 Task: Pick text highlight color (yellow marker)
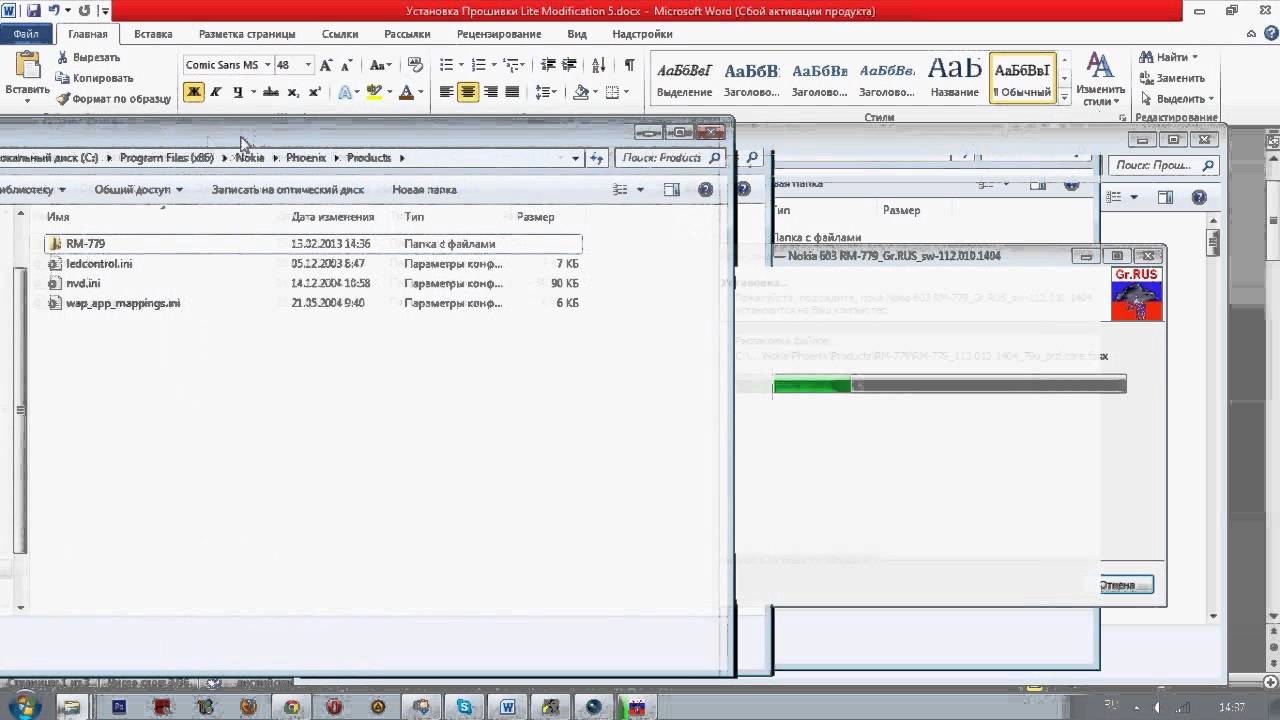(374, 92)
